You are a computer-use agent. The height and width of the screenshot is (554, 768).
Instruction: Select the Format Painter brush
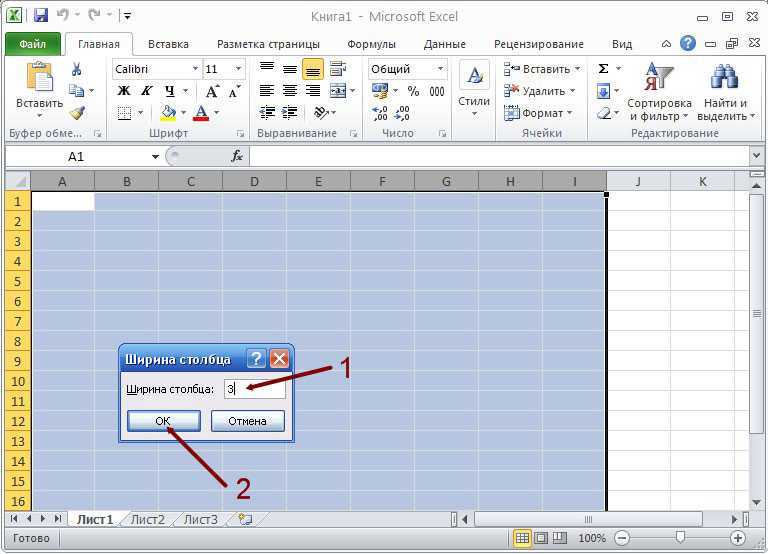click(77, 113)
